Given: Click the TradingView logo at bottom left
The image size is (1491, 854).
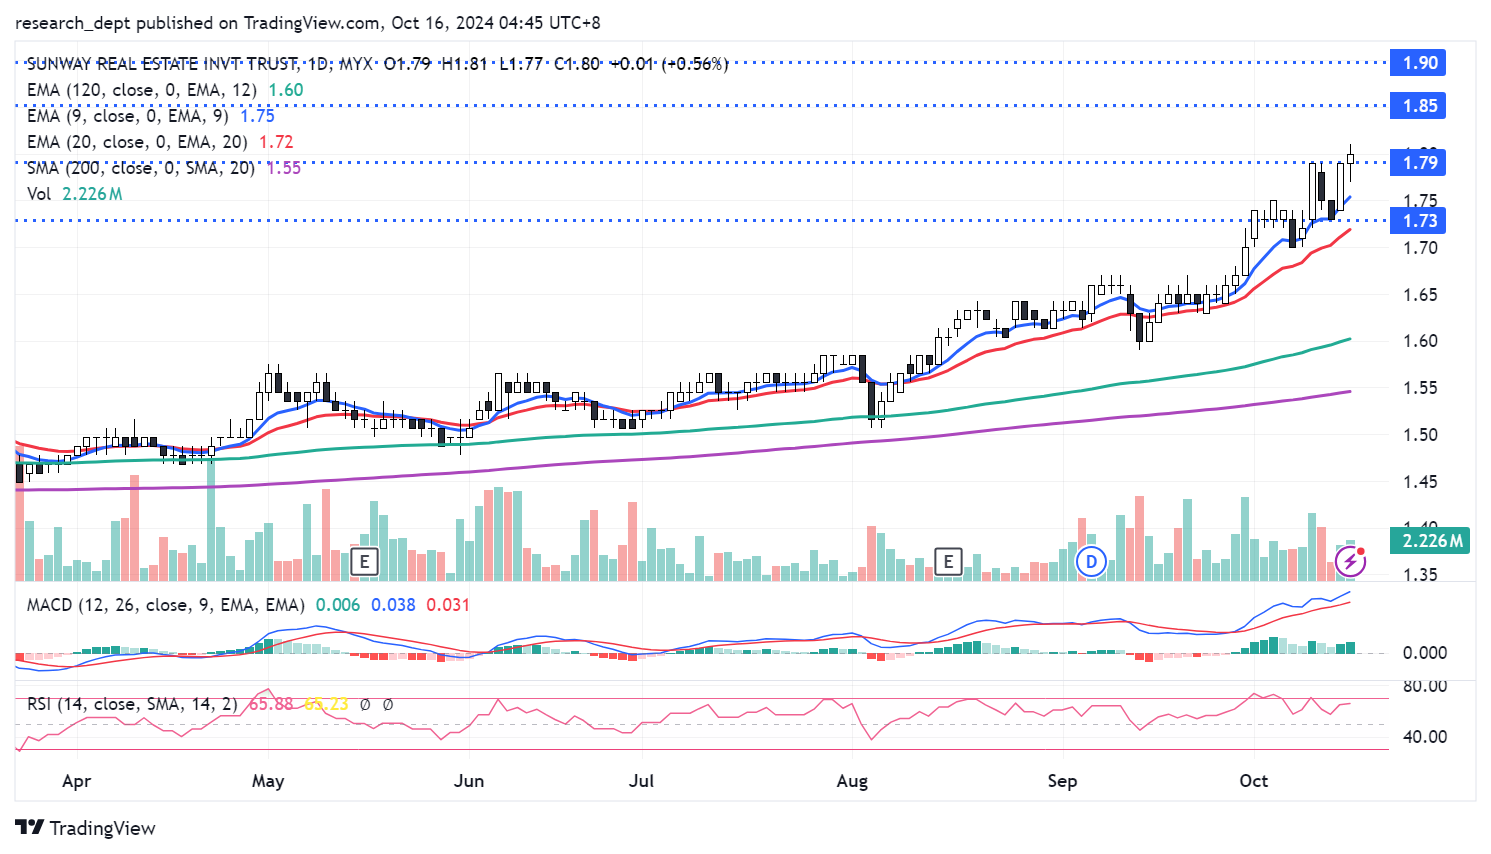Looking at the screenshot, I should [x=86, y=828].
